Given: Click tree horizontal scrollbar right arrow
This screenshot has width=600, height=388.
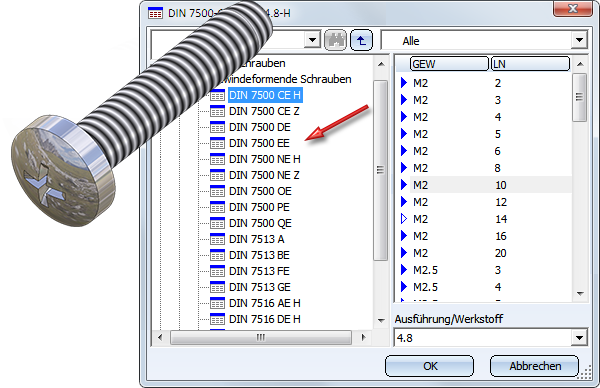Looking at the screenshot, I should point(364,337).
